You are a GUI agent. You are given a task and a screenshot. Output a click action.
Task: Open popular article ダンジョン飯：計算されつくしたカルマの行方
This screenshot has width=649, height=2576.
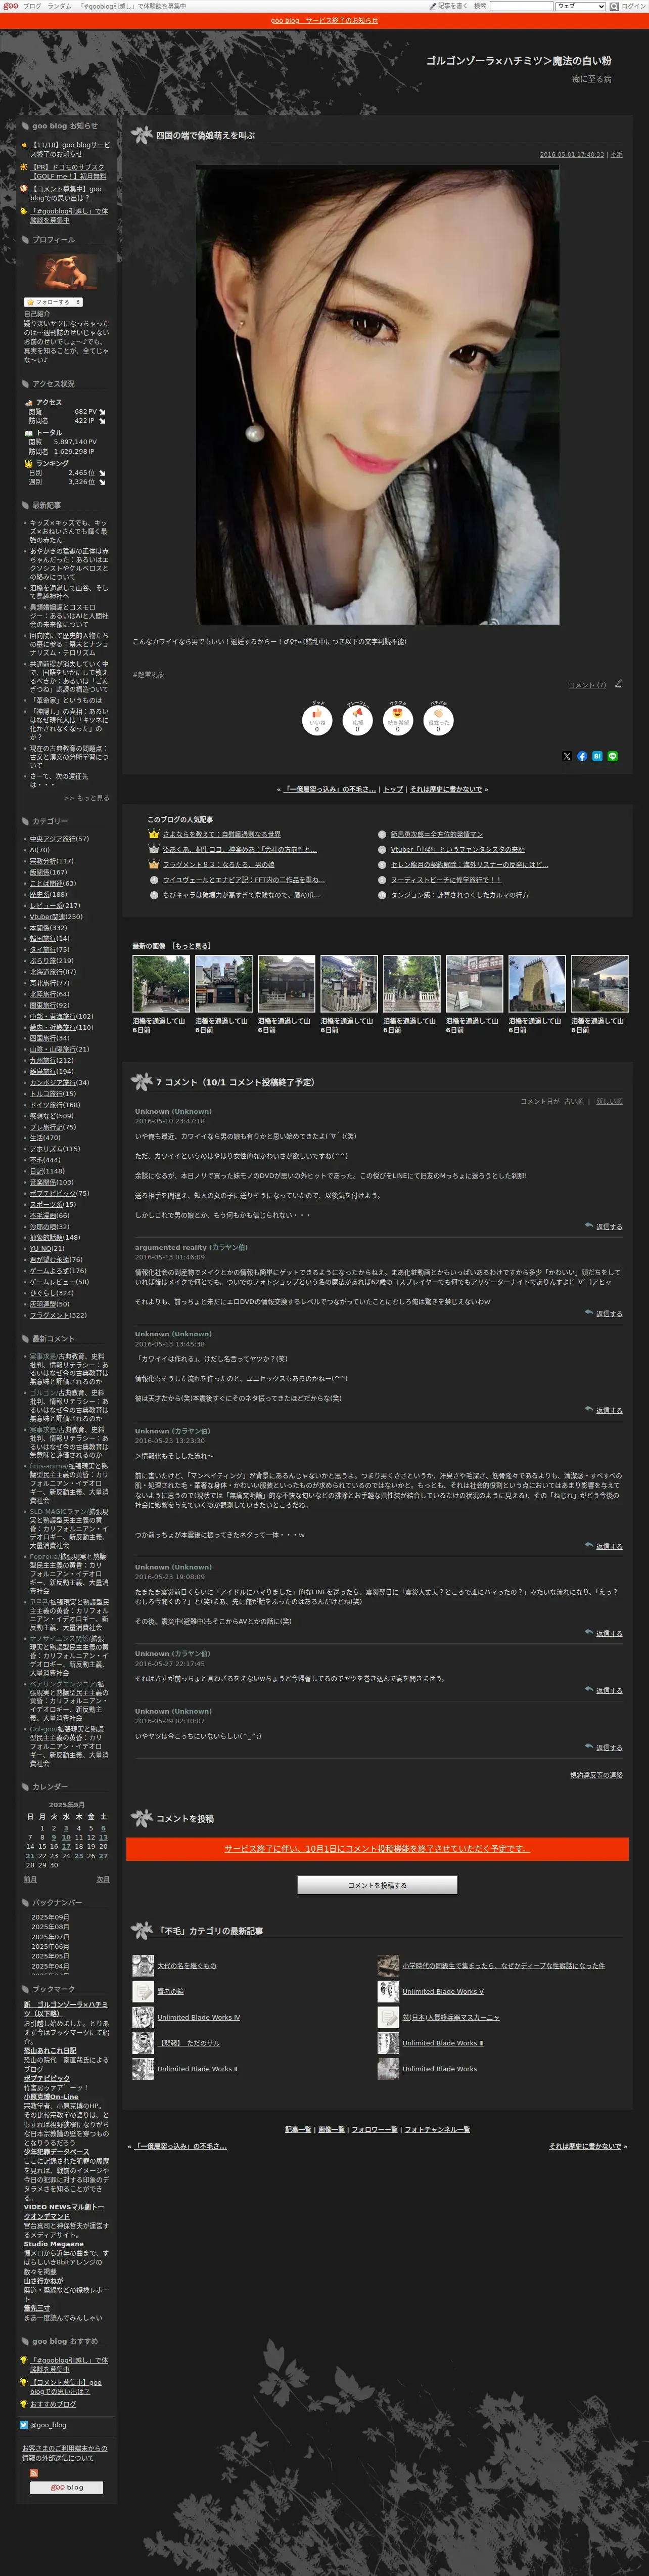pyautogui.click(x=459, y=895)
